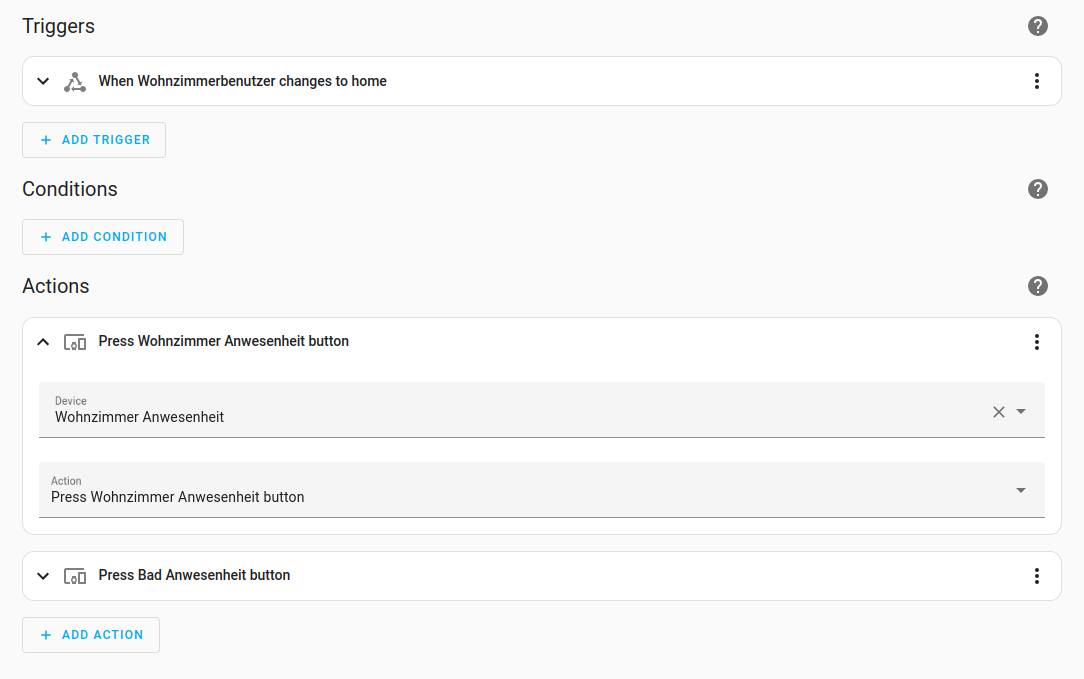The image size is (1084, 679).
Task: Click device icon of Wohnzimmer Anwesenheit action
Action: 75,342
